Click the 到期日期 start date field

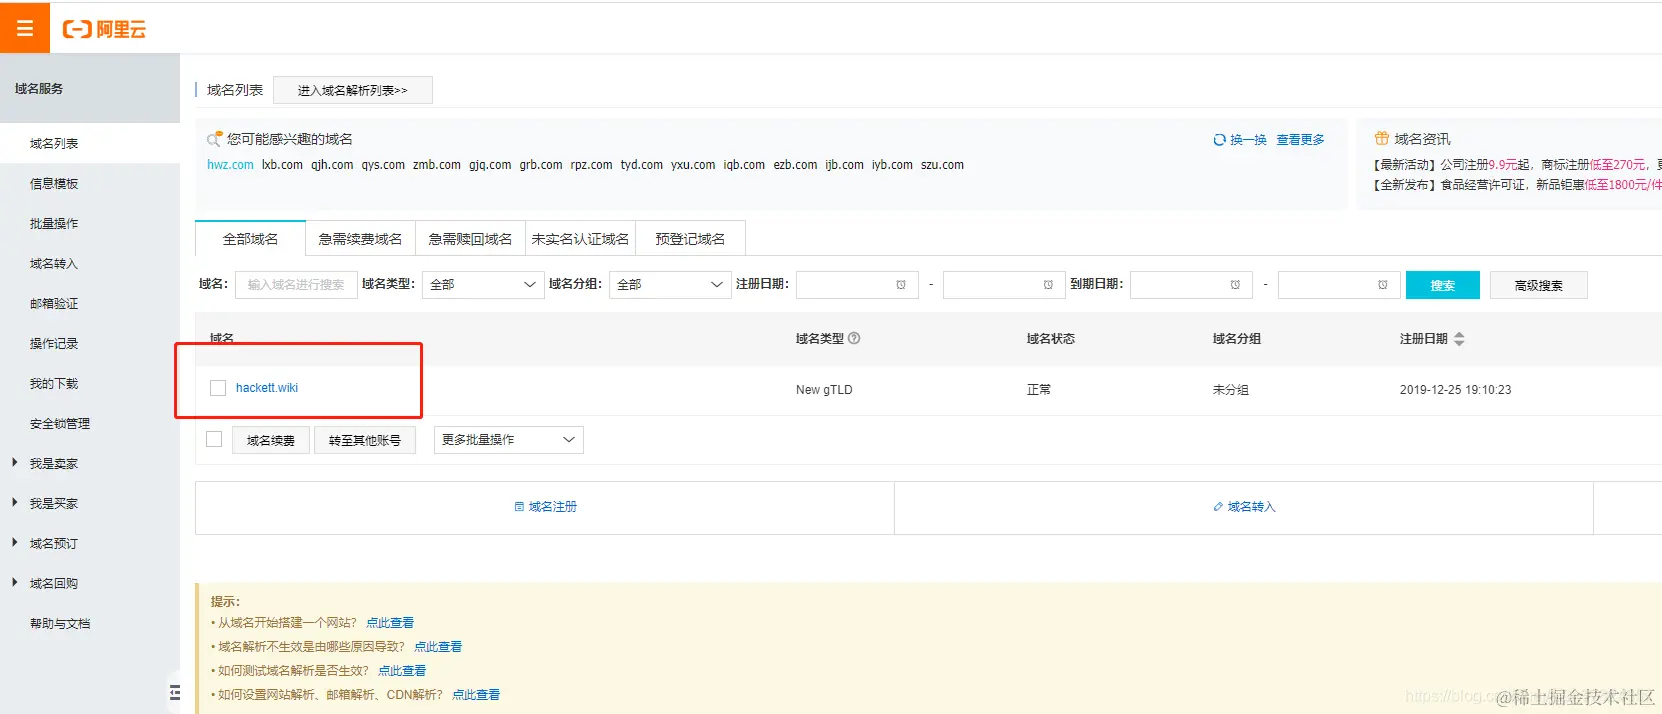pyautogui.click(x=1192, y=285)
